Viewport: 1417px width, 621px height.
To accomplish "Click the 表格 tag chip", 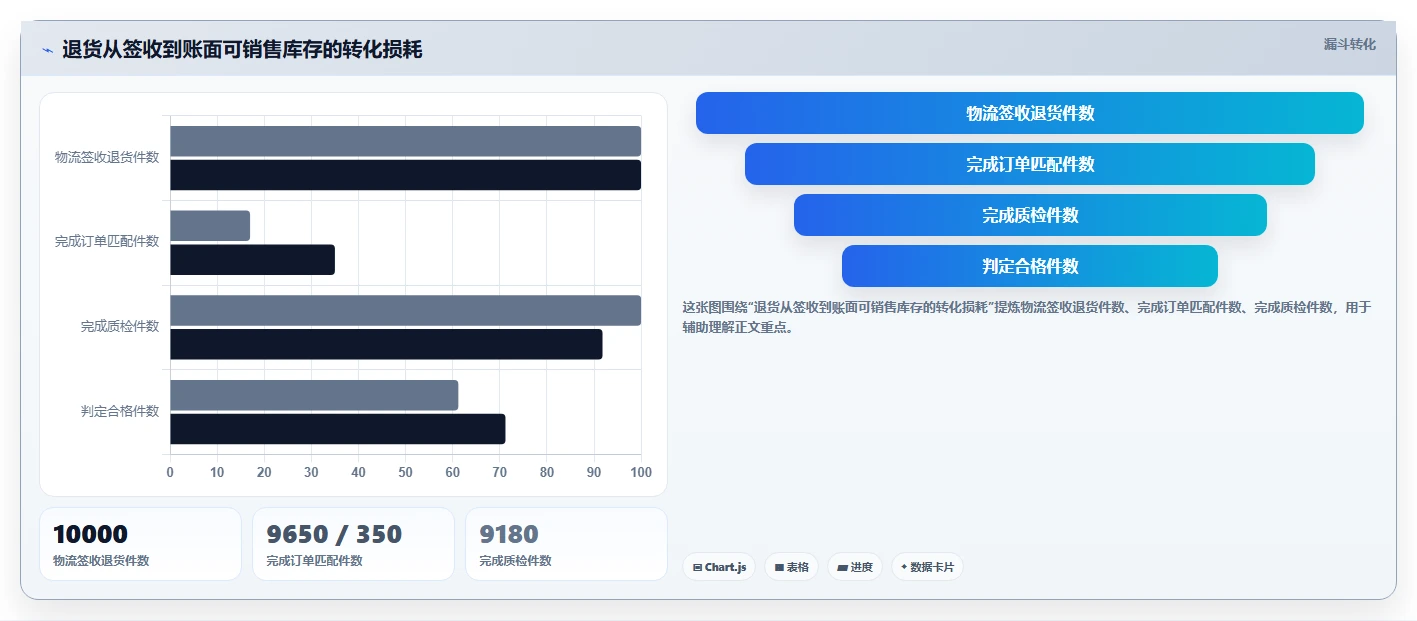I will pyautogui.click(x=791, y=567).
